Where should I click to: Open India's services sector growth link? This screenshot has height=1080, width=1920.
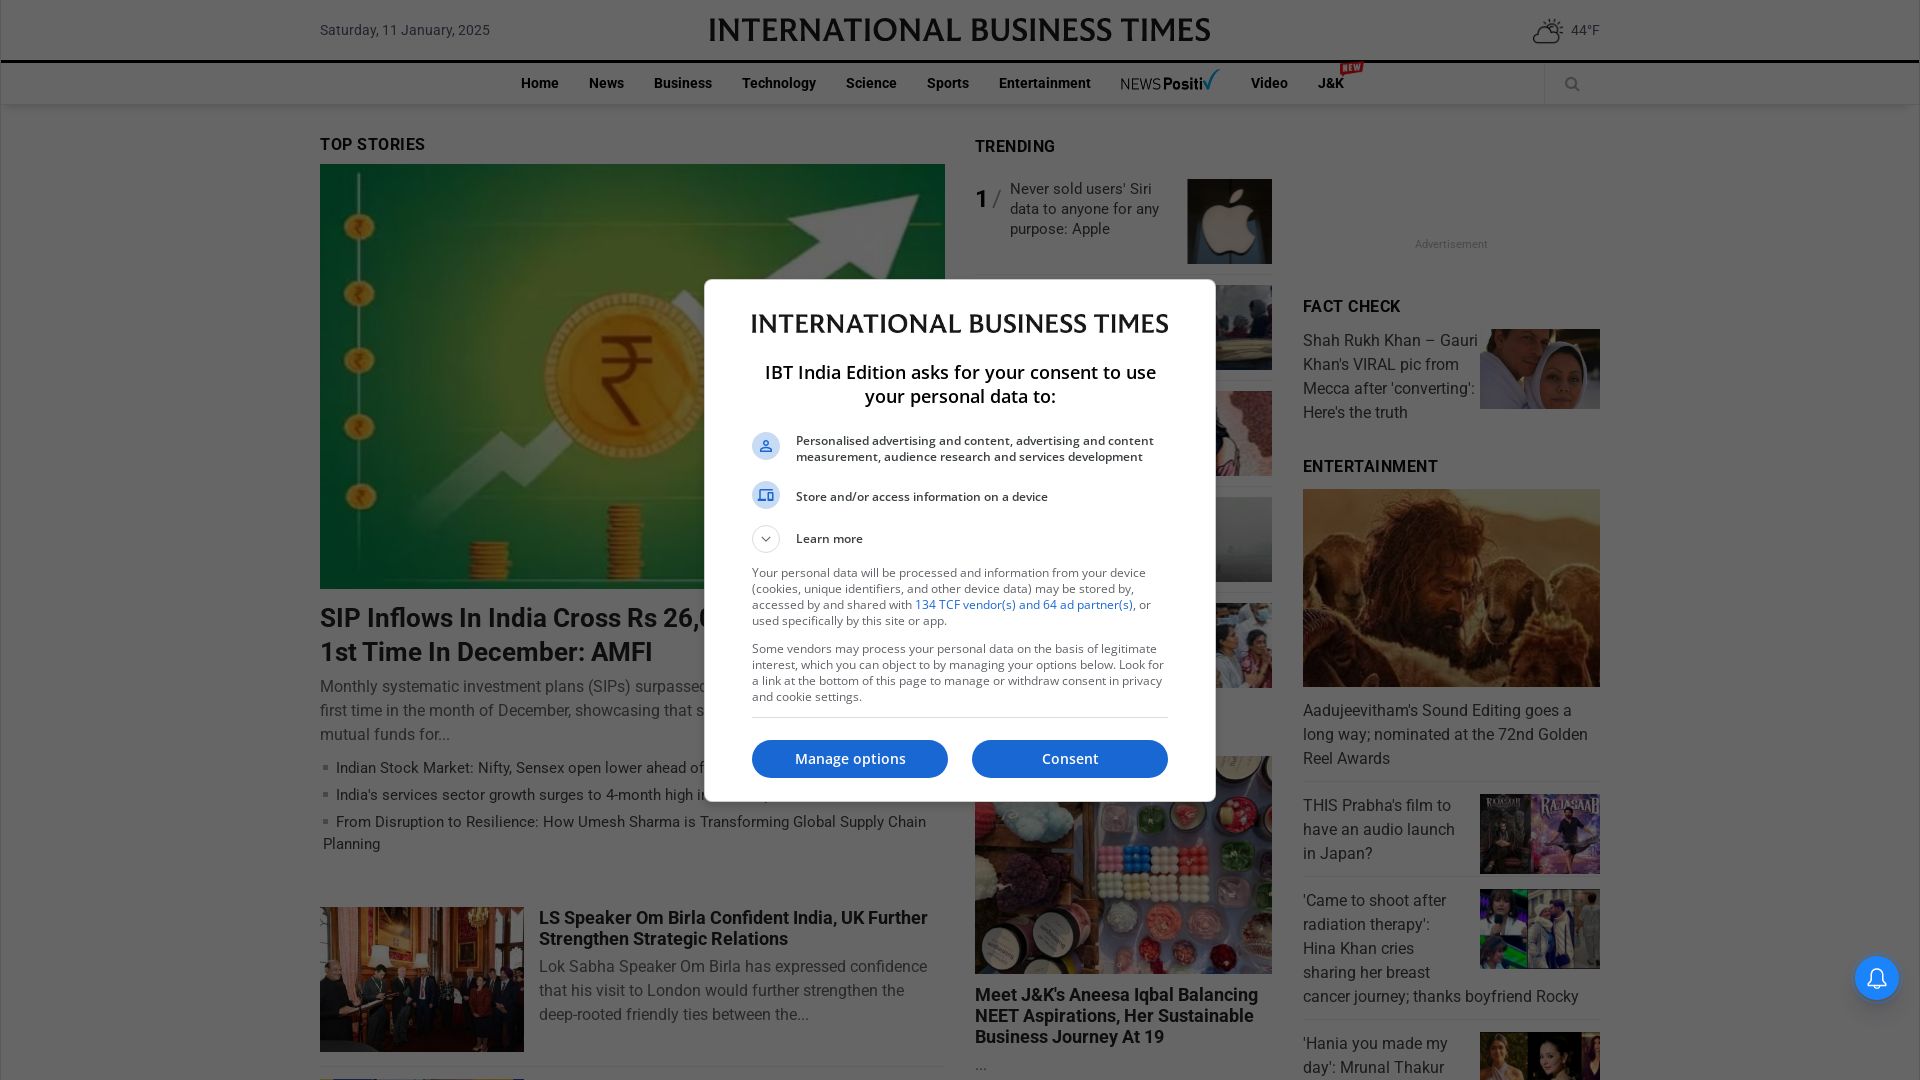click(x=520, y=795)
